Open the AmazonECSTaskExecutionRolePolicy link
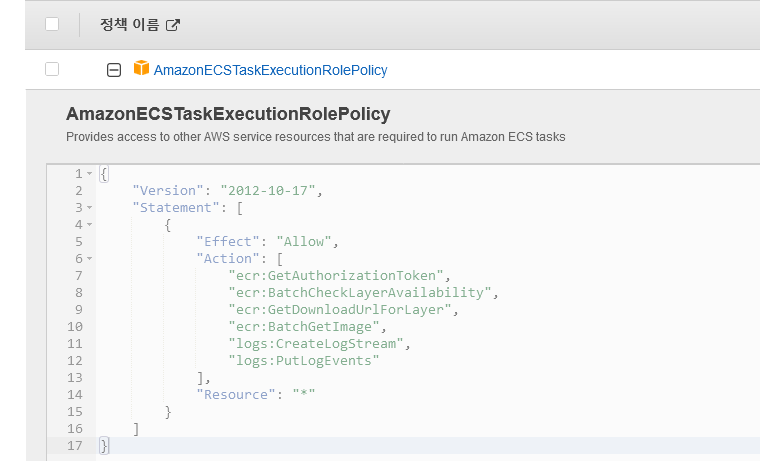Screen dimensions: 760x461 (270, 70)
